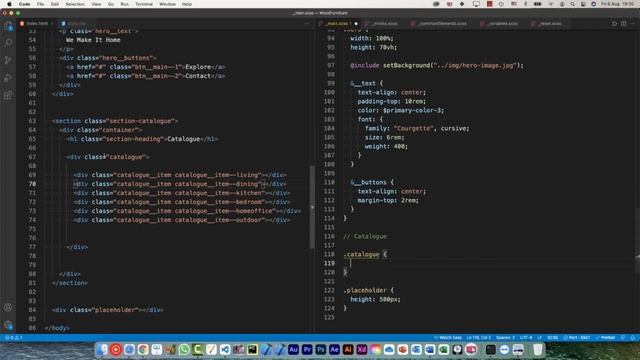
Task: Click the Ln, Col cursor position indicator
Action: (478, 338)
